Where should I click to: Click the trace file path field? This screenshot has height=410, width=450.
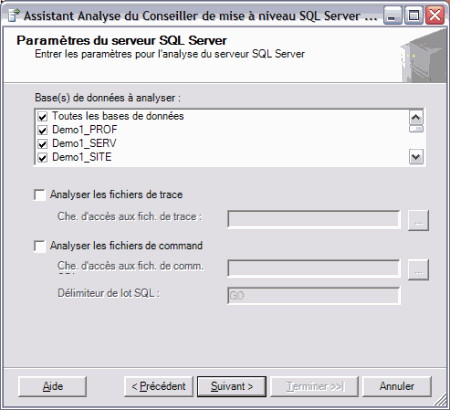coord(314,219)
